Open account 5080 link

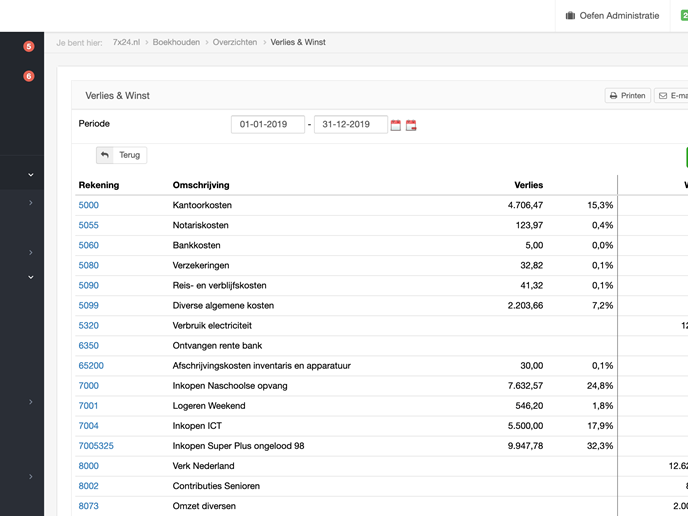click(x=89, y=265)
